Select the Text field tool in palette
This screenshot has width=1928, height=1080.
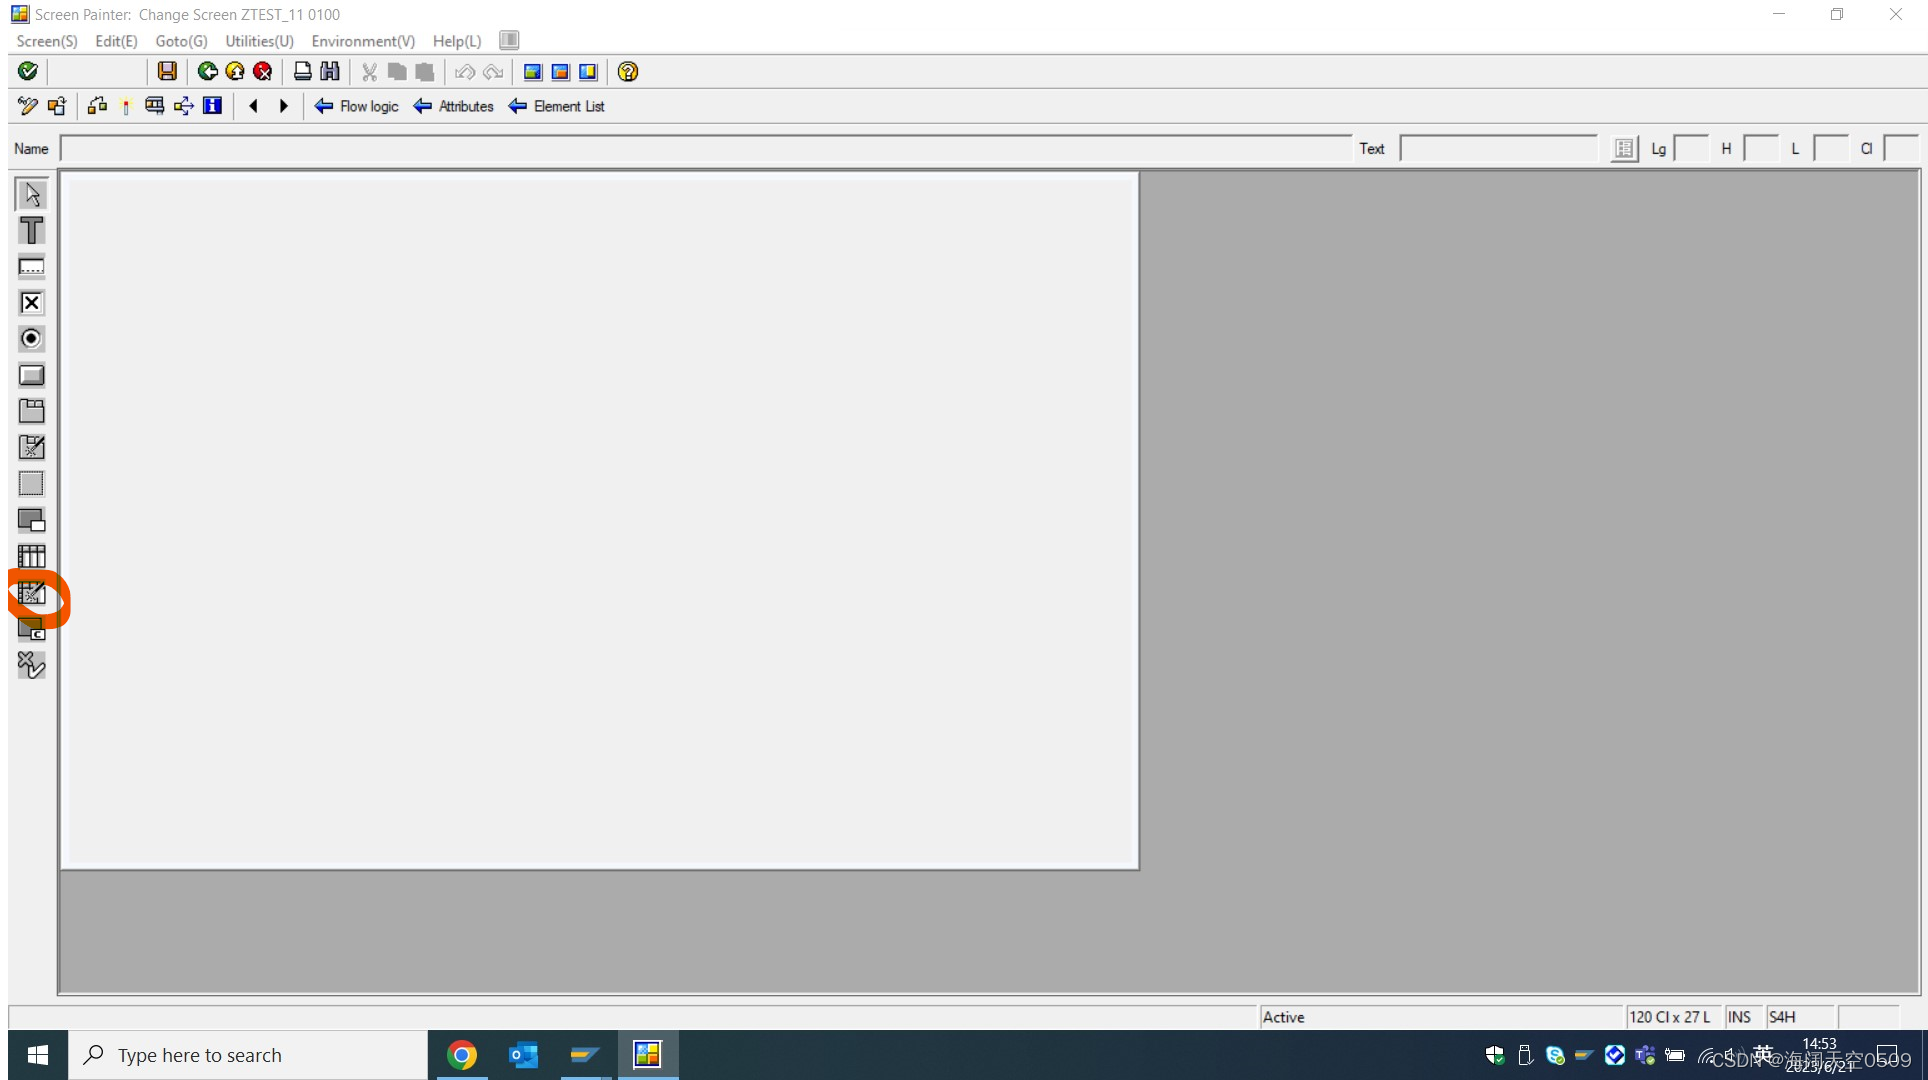tap(31, 231)
